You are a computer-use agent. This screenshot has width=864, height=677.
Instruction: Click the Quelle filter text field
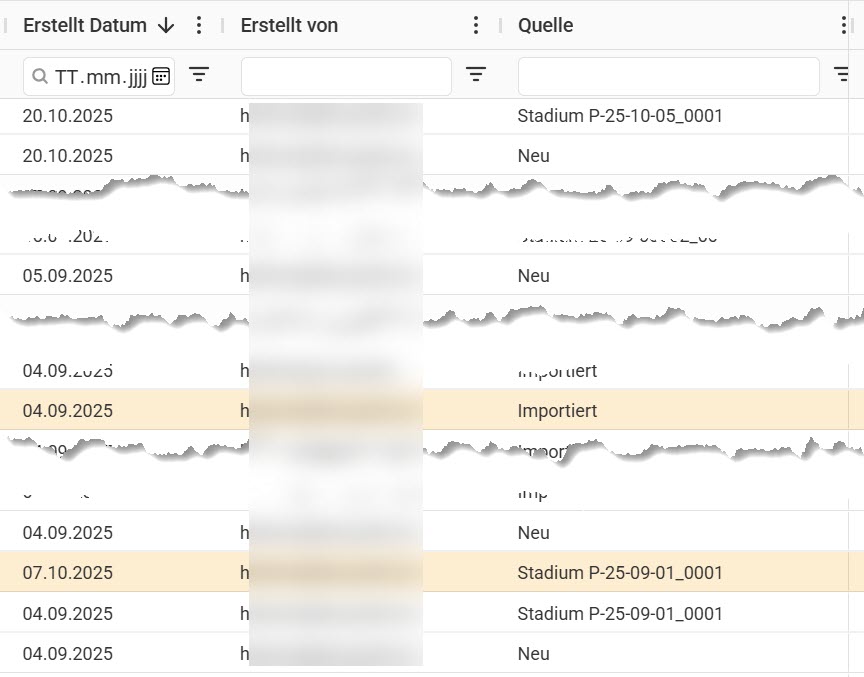[668, 76]
